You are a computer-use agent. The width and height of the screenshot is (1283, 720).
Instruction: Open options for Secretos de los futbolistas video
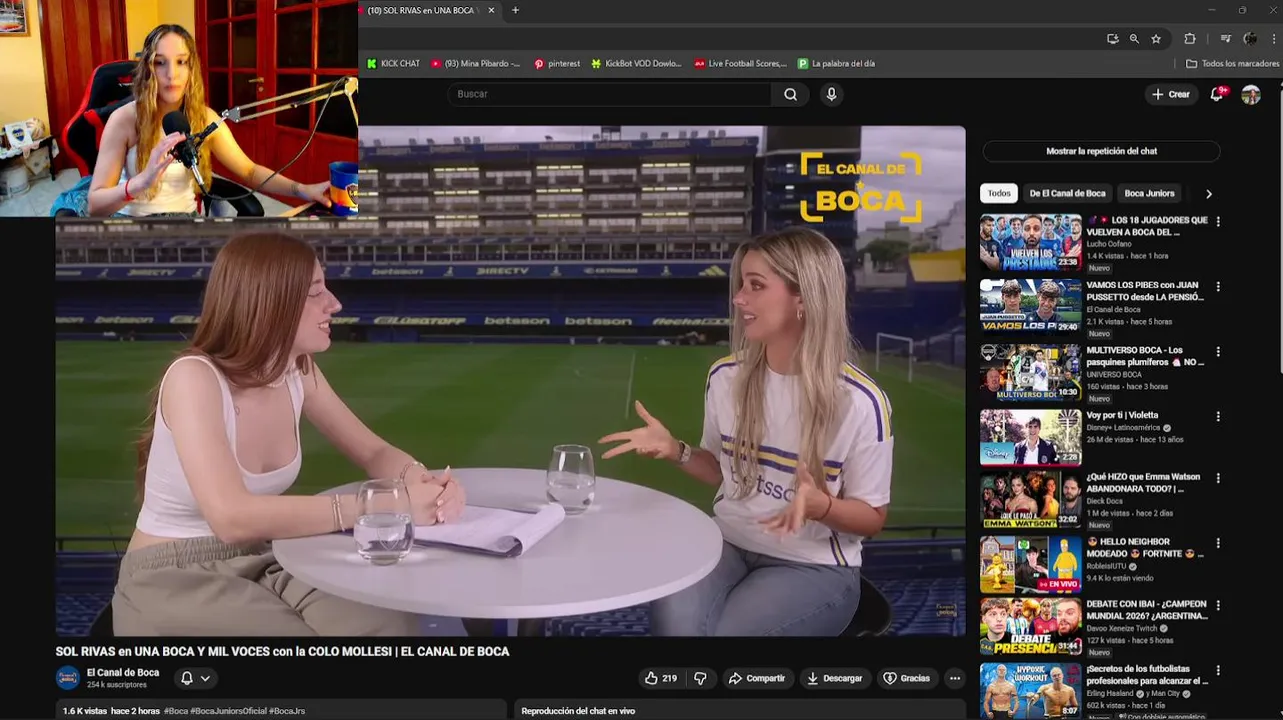[x=1217, y=670]
